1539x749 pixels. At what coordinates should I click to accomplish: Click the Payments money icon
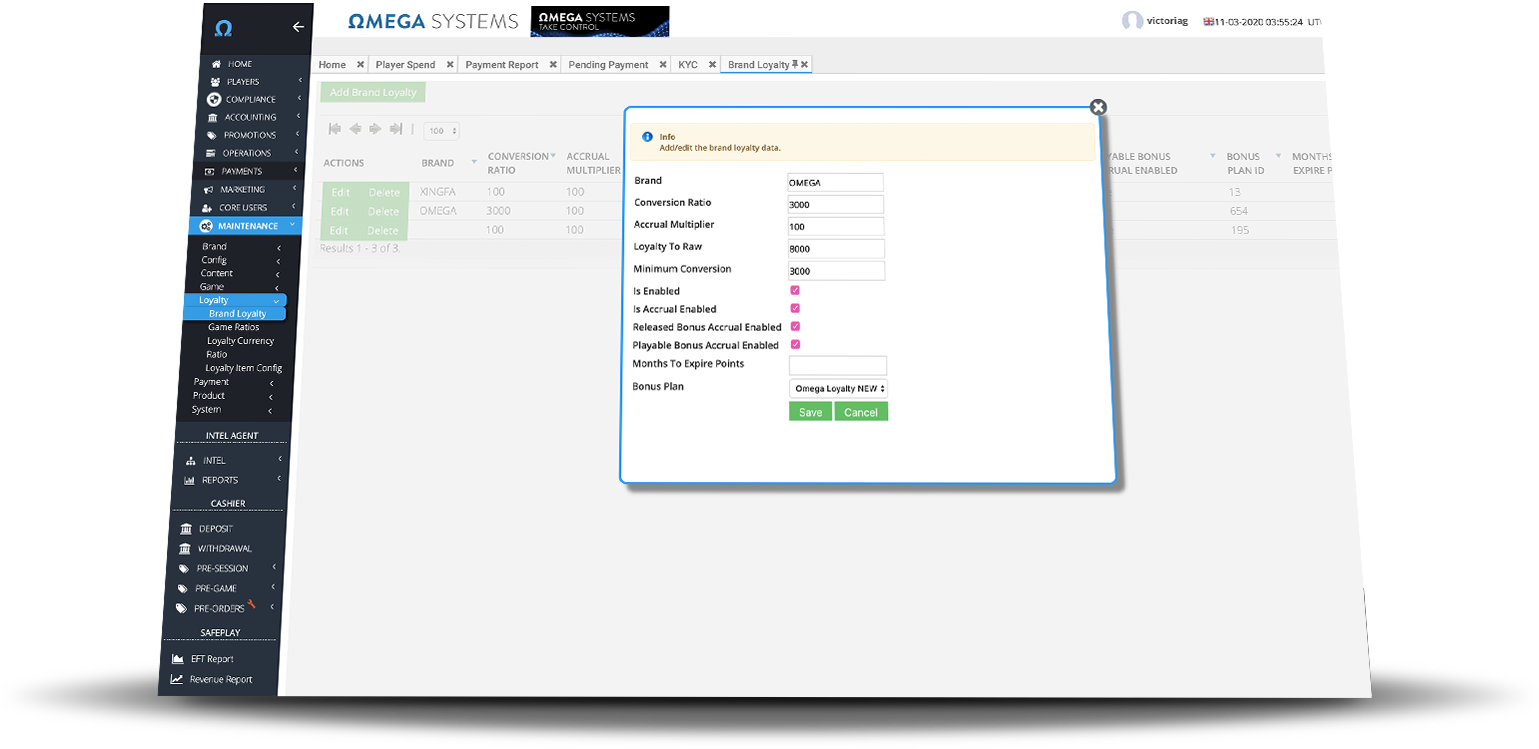pos(210,171)
